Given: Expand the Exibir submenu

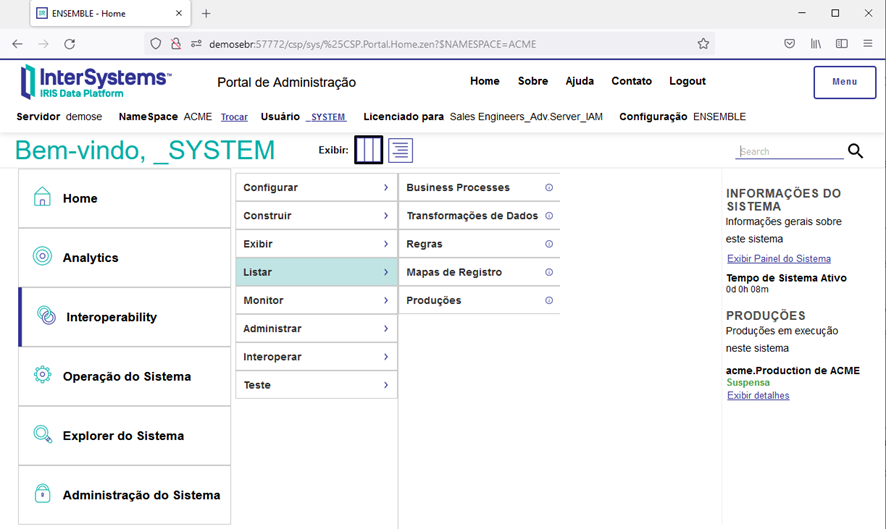Looking at the screenshot, I should [x=316, y=244].
